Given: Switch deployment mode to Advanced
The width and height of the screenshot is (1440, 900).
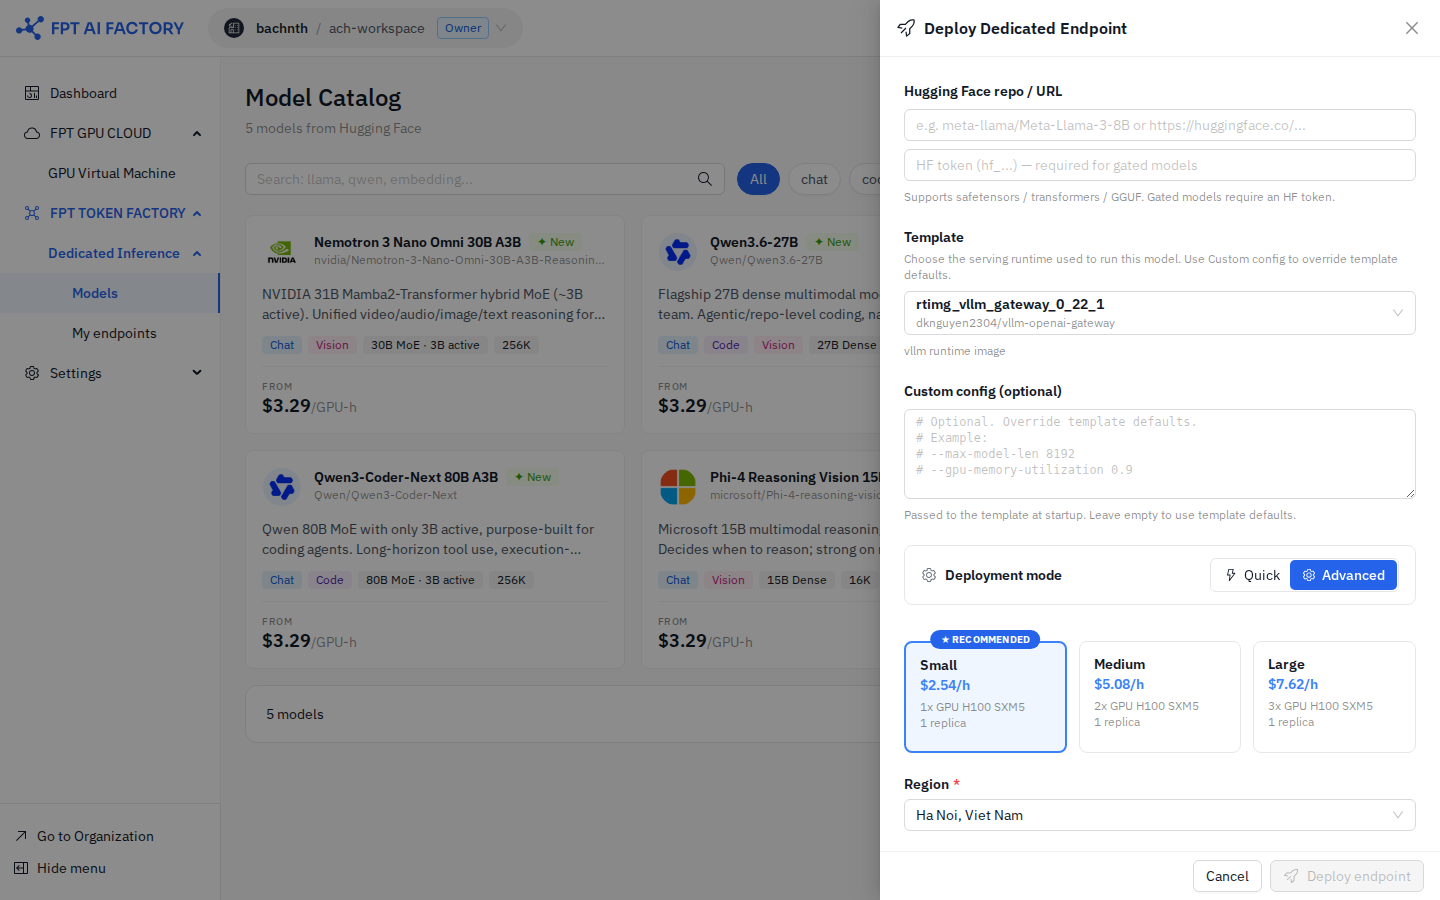Looking at the screenshot, I should (x=1343, y=575).
